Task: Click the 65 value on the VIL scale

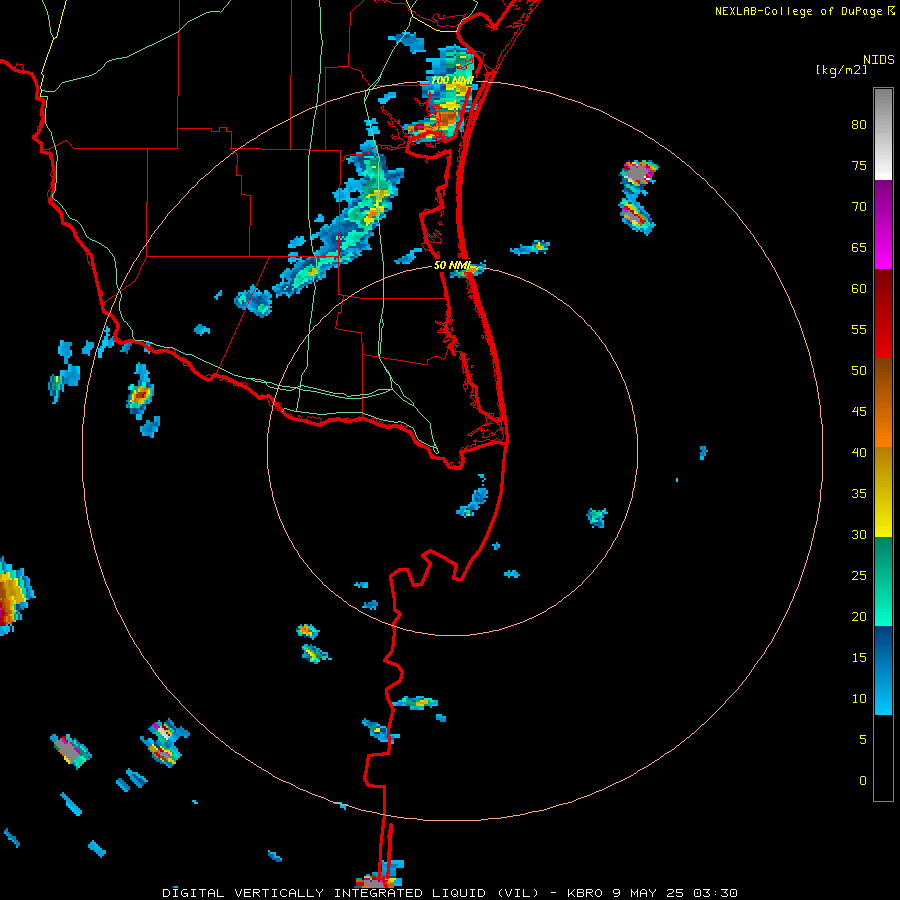Action: pos(859,248)
